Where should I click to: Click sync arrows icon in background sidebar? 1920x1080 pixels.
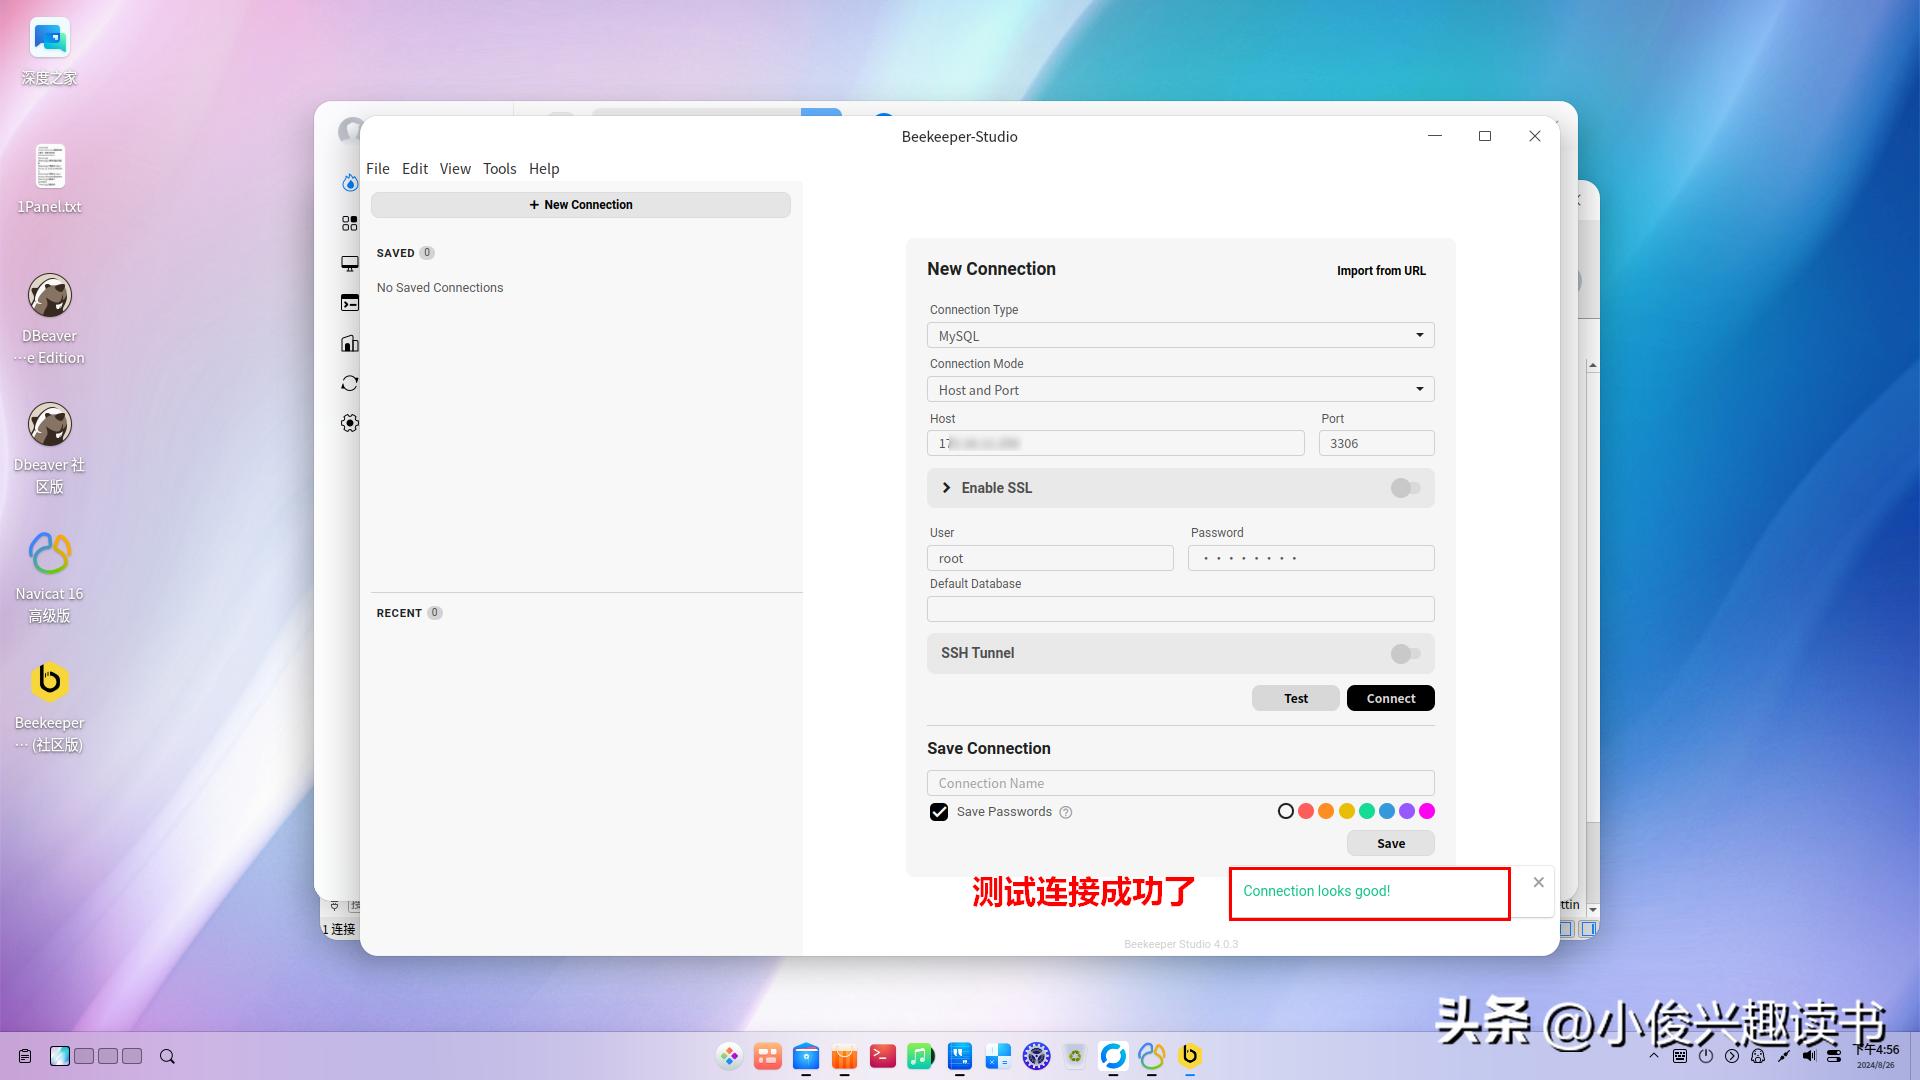point(349,383)
